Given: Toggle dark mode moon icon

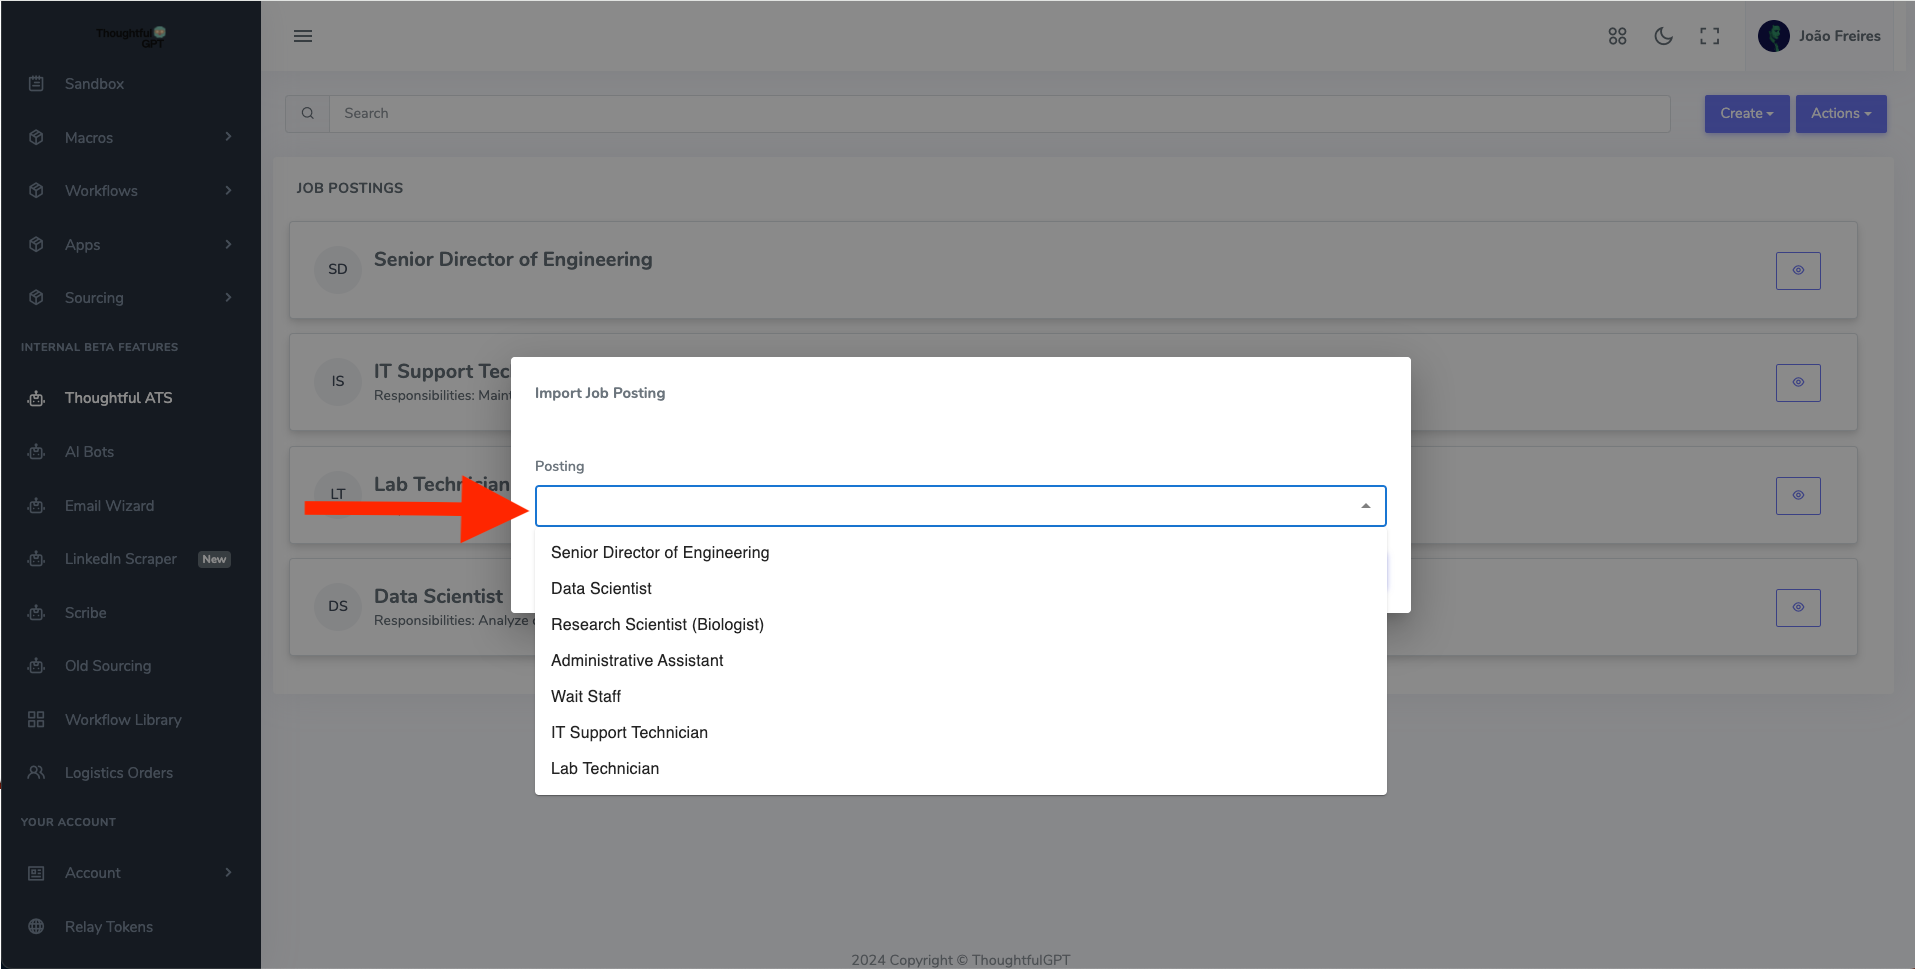Looking at the screenshot, I should click(1663, 36).
